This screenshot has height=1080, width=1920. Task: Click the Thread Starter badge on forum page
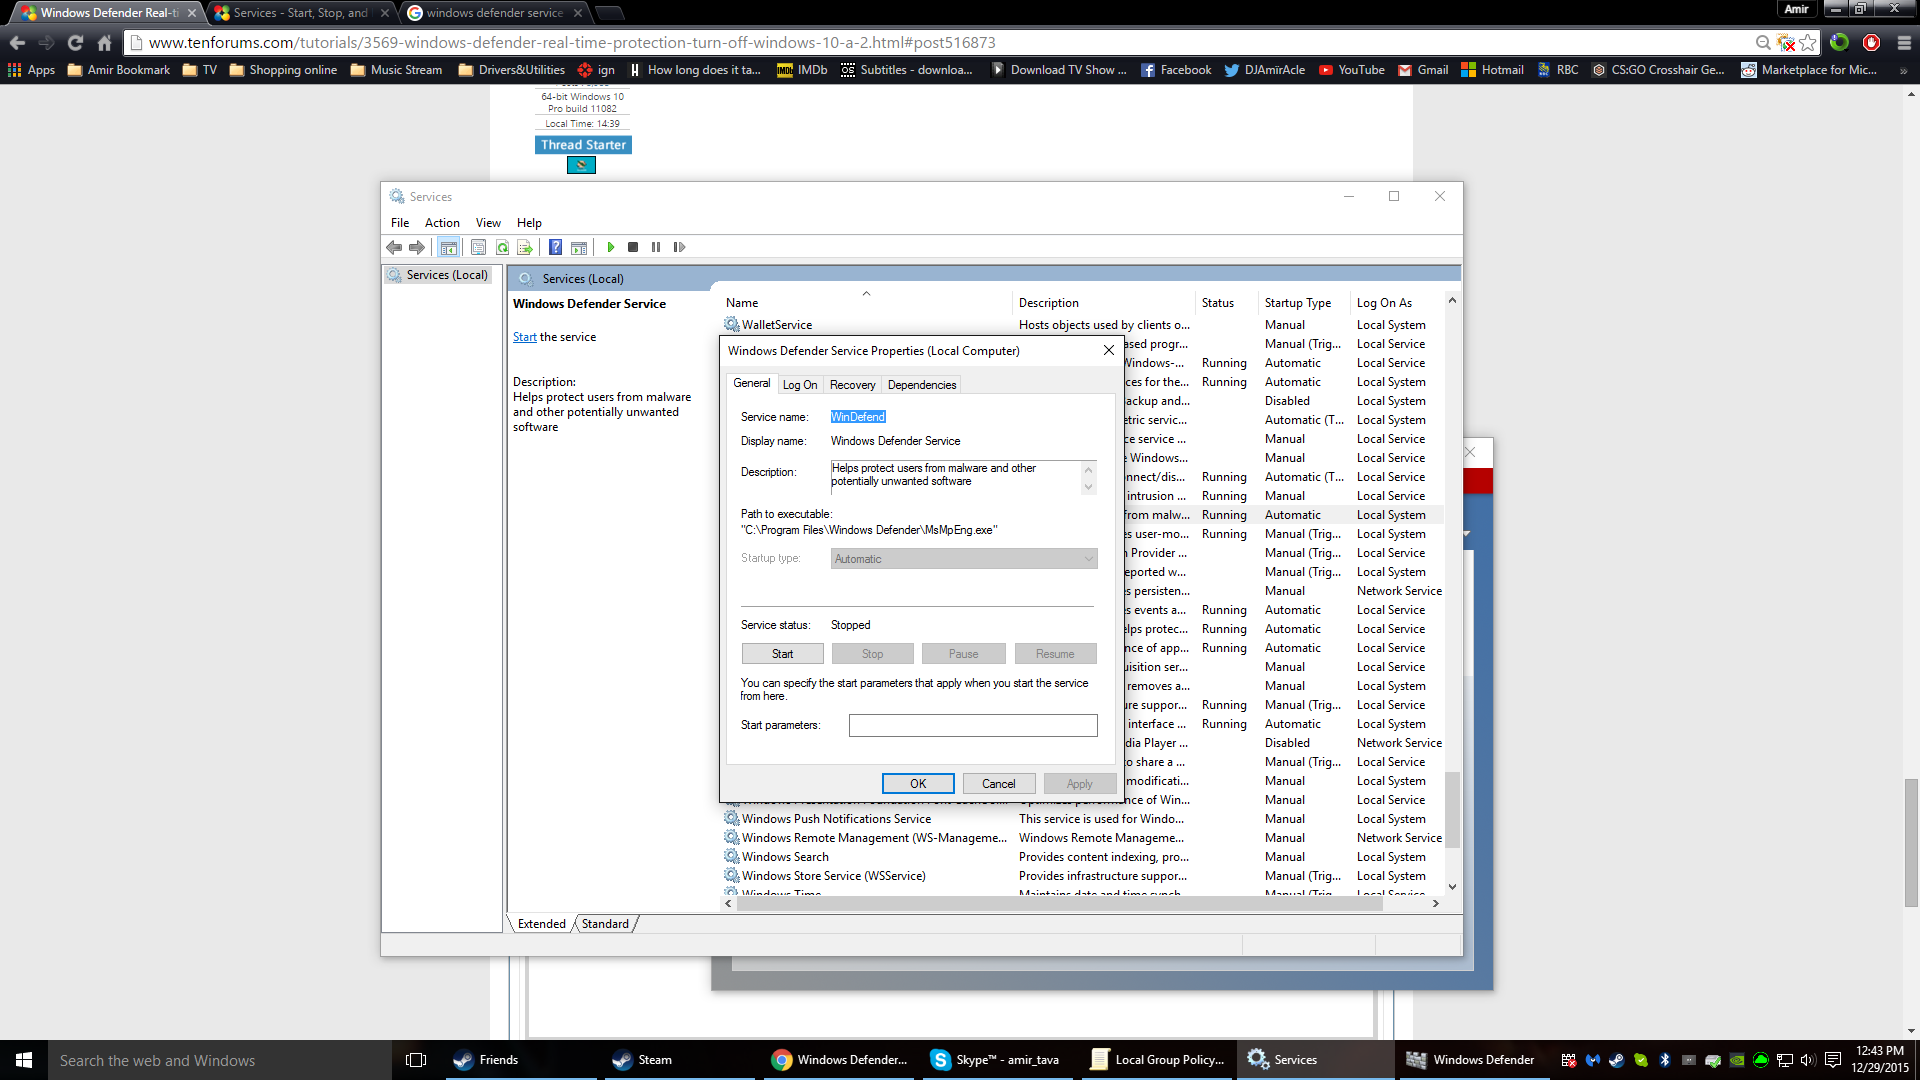(x=583, y=145)
